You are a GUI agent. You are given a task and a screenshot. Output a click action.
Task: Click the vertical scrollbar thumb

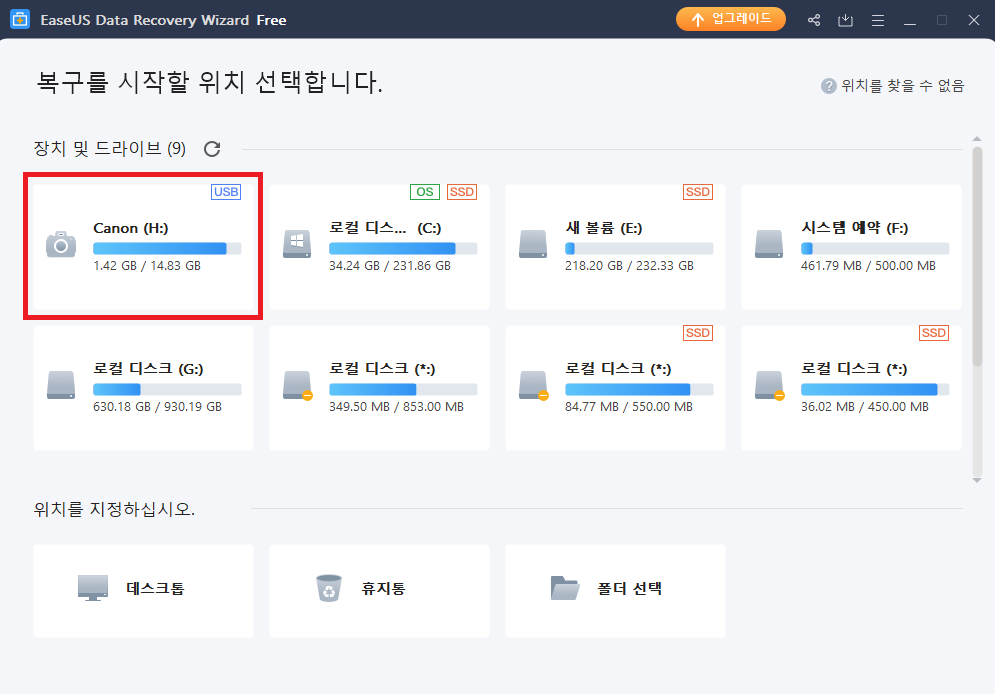(x=977, y=257)
